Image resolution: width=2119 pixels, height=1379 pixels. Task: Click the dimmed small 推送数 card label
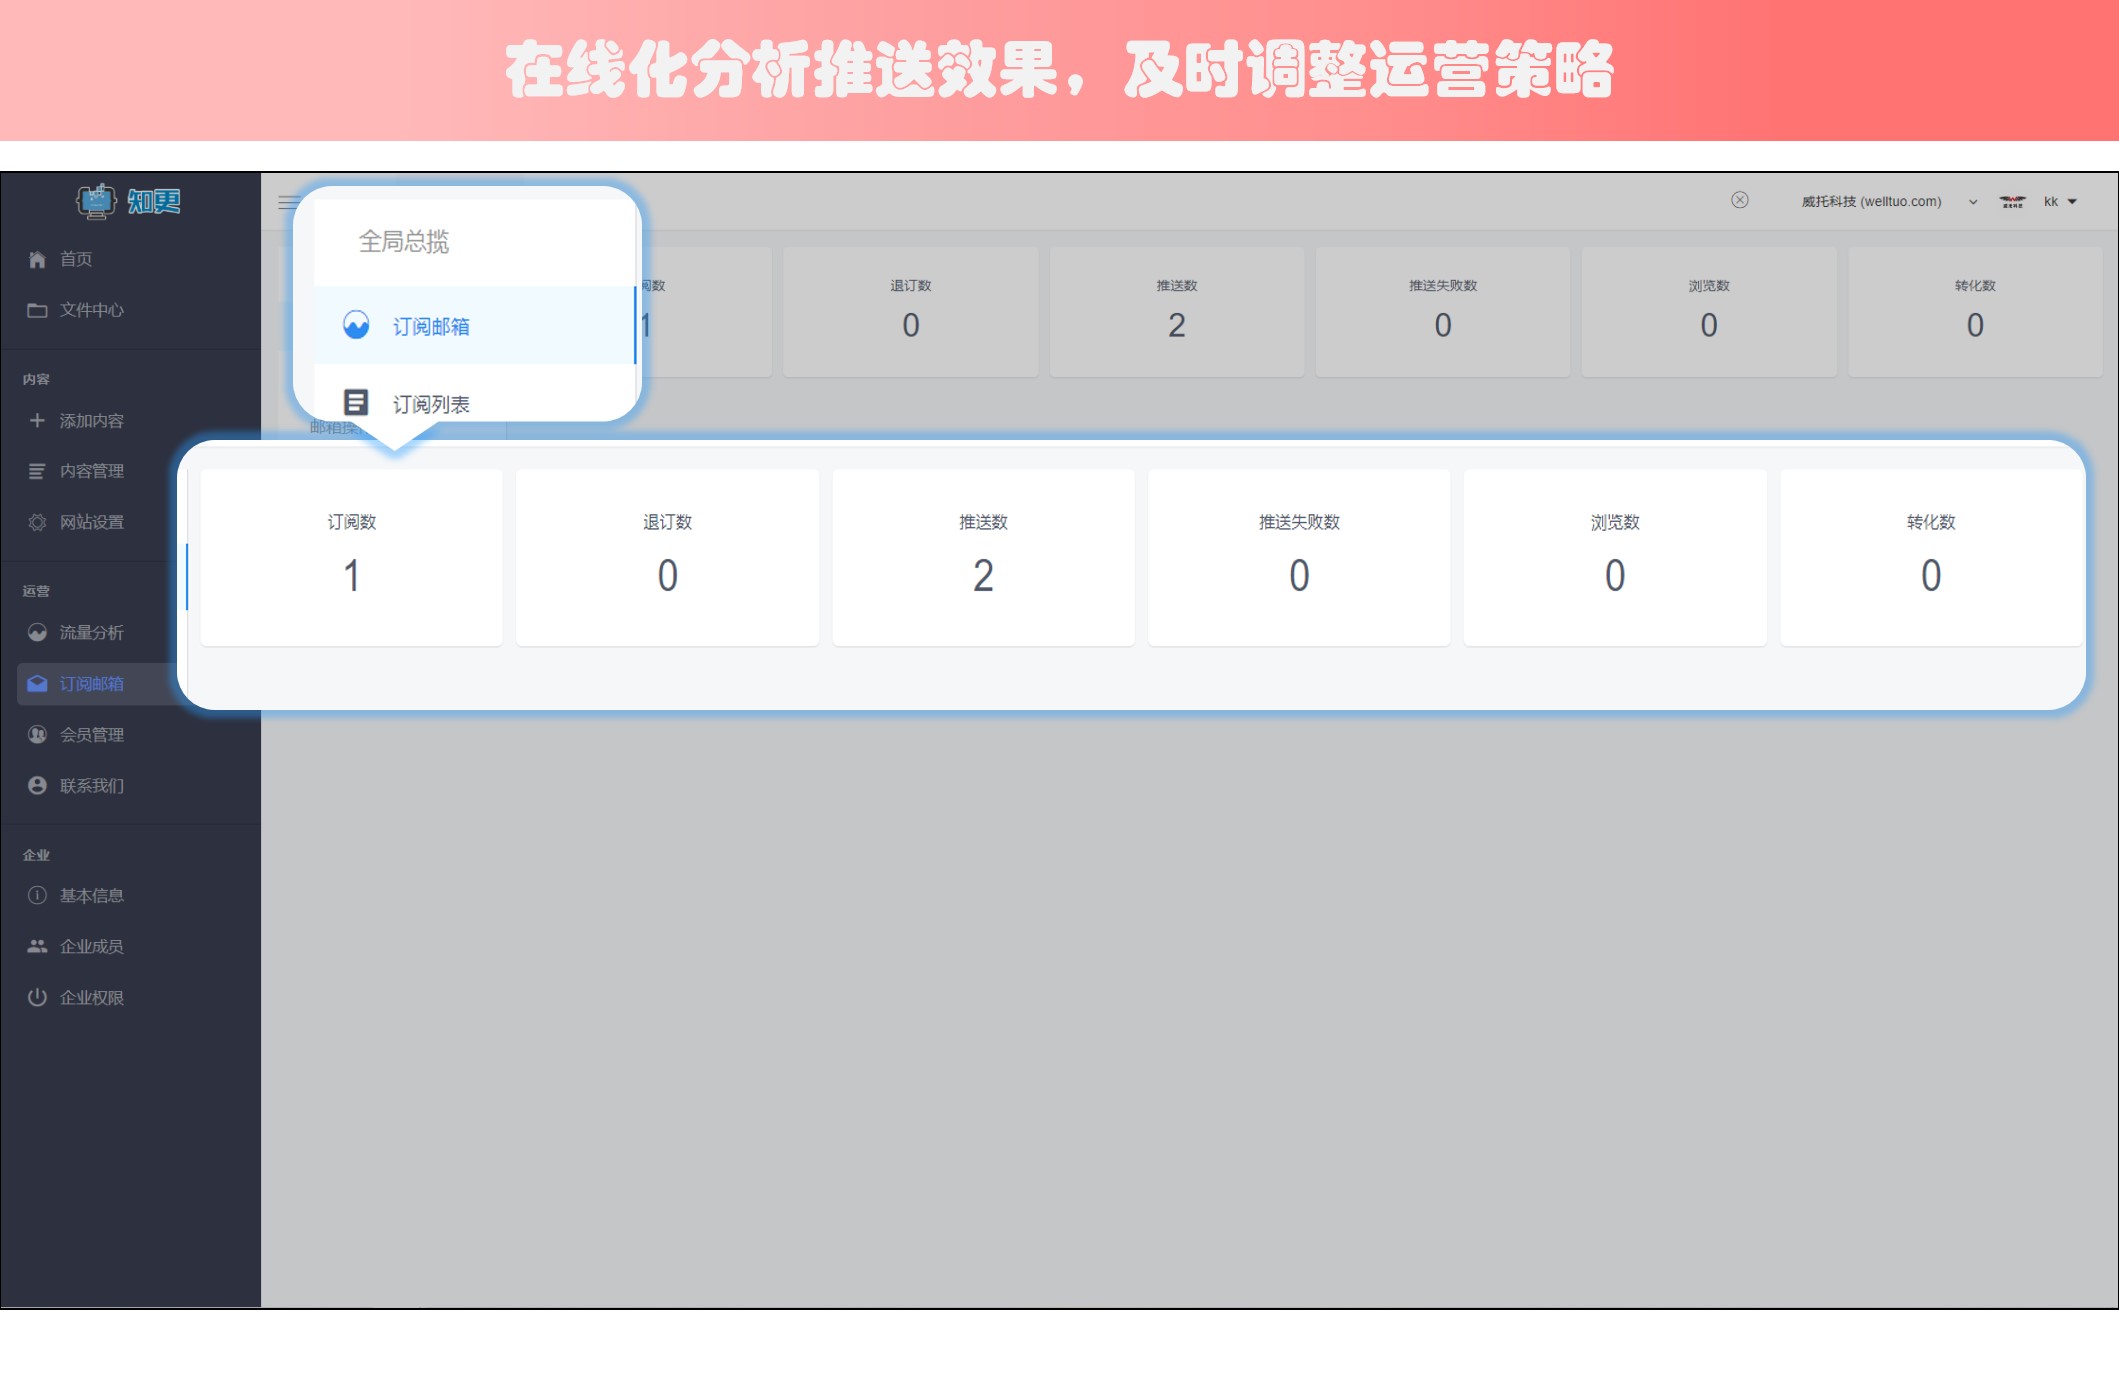tap(1177, 285)
